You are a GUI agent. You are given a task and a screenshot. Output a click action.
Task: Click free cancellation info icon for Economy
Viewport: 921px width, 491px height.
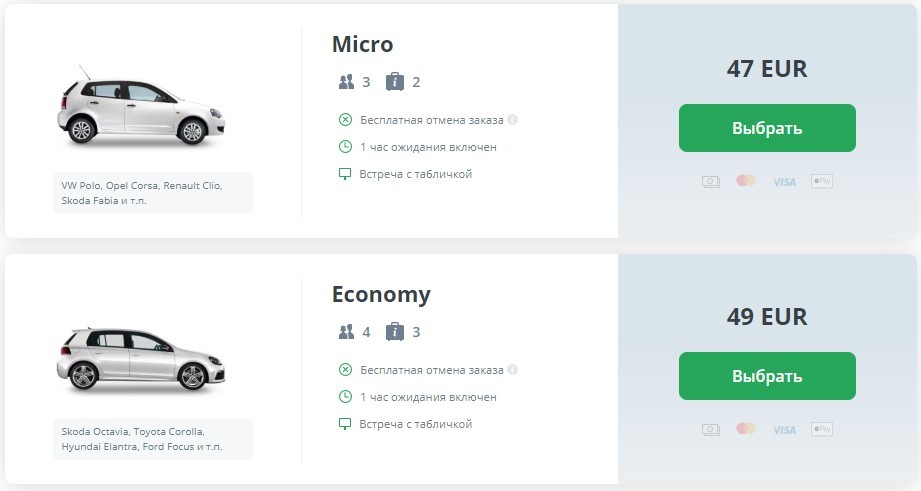pyautogui.click(x=512, y=370)
